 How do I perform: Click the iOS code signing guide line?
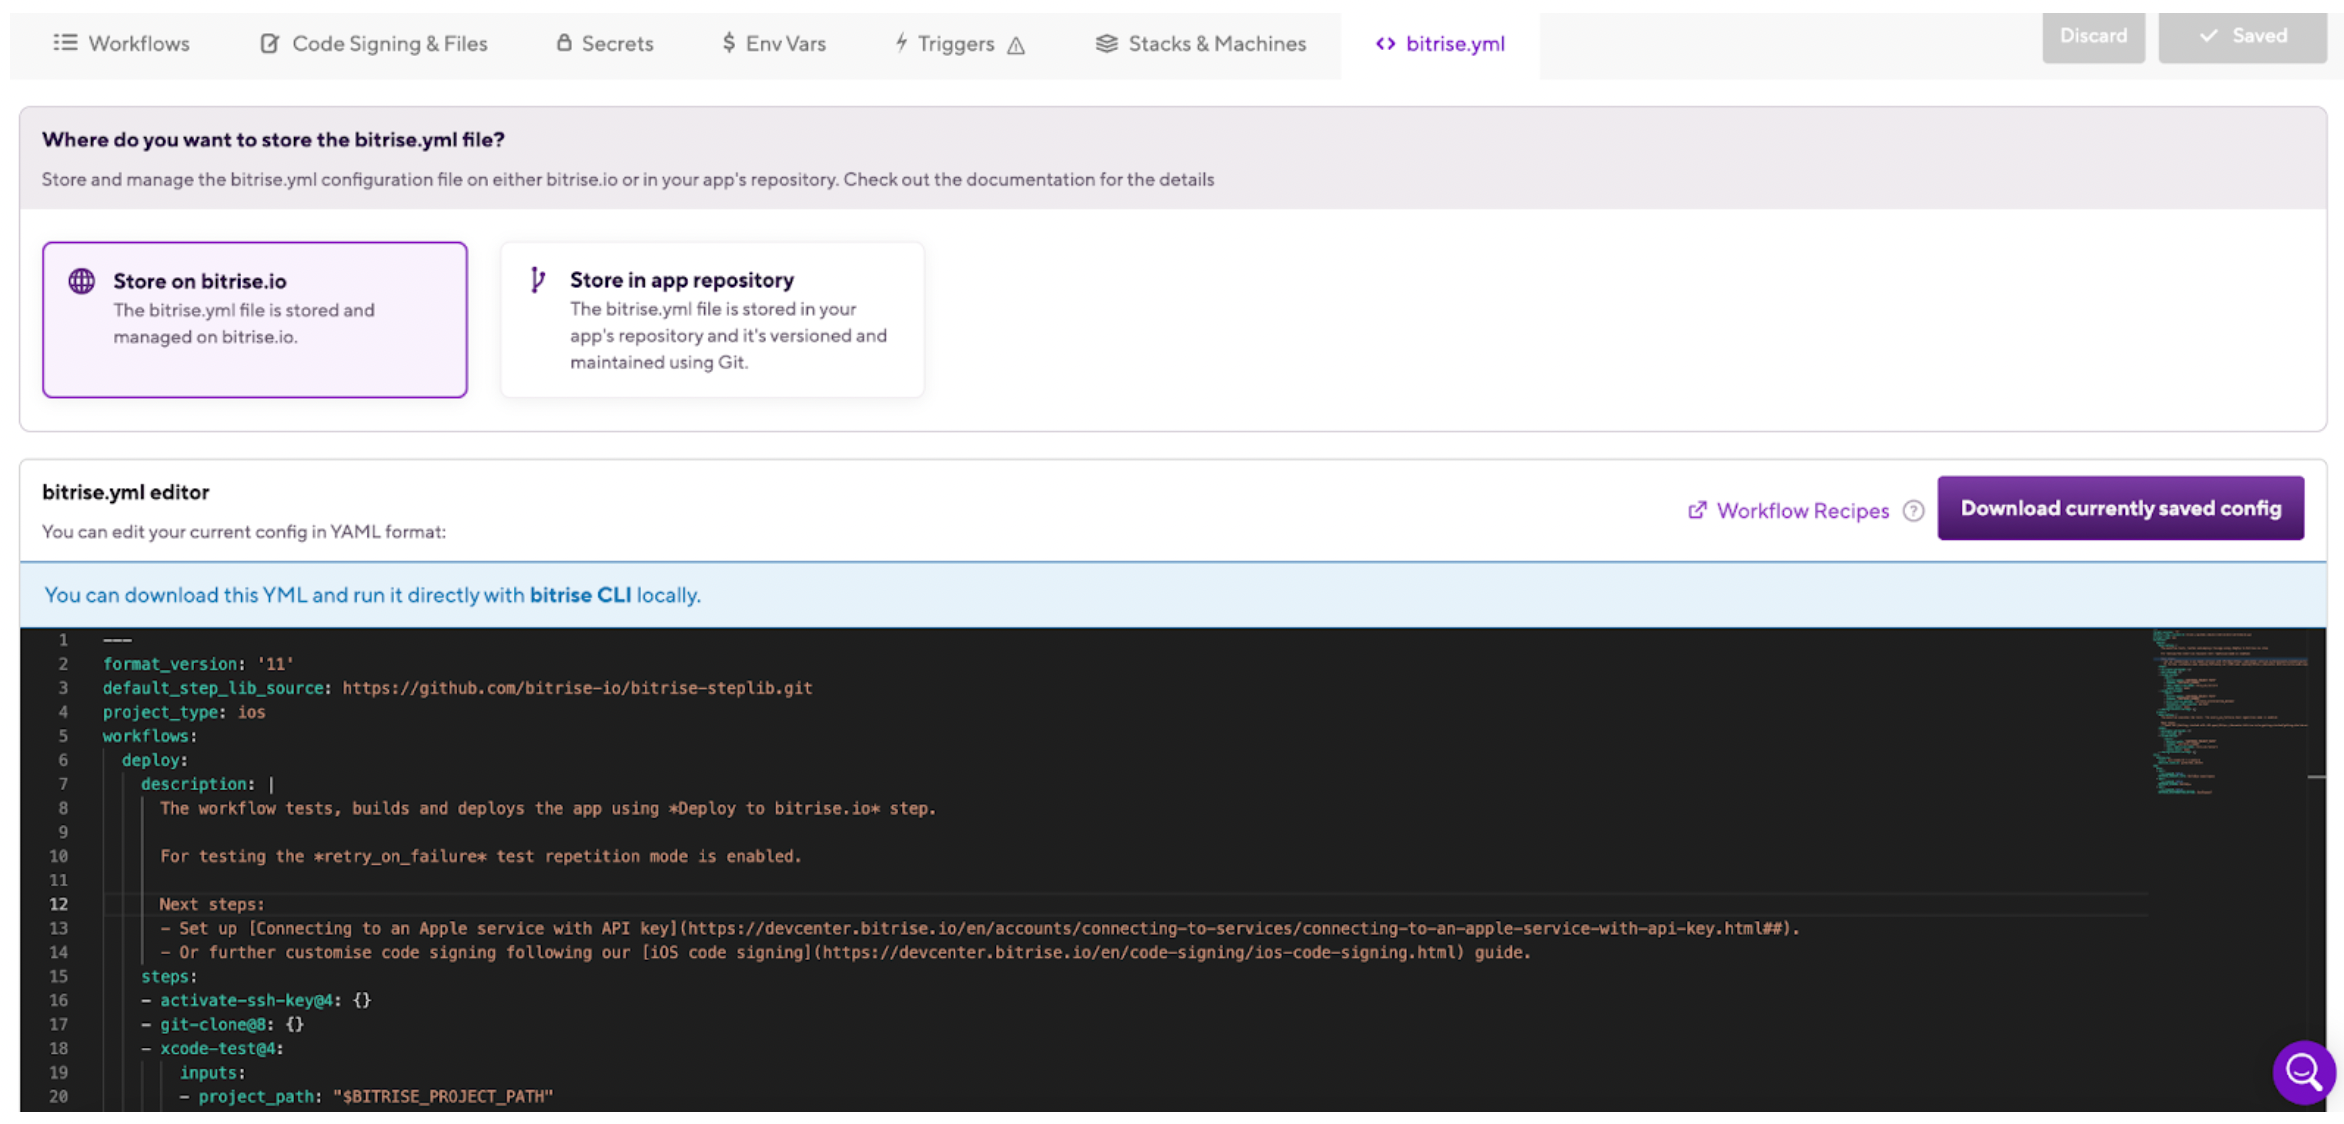[x=845, y=952]
